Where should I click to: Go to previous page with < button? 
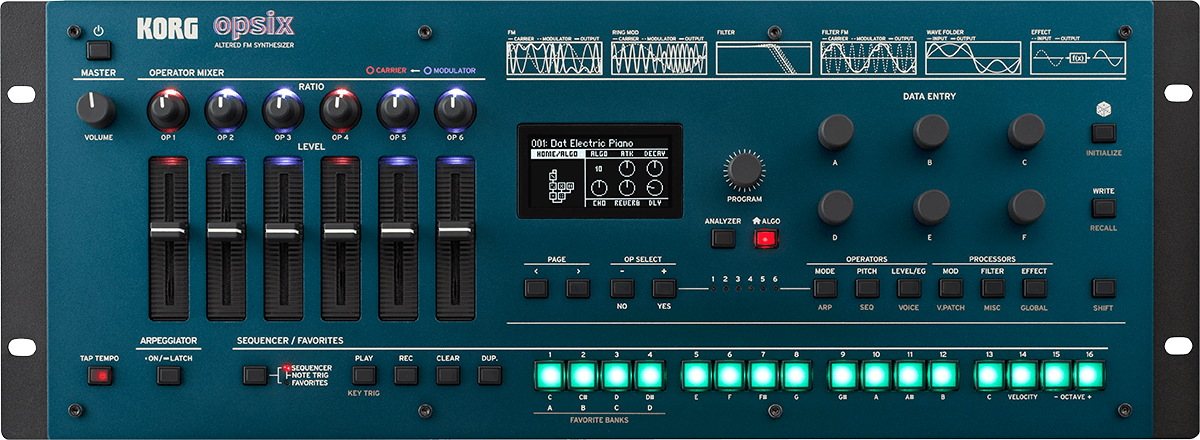536,288
